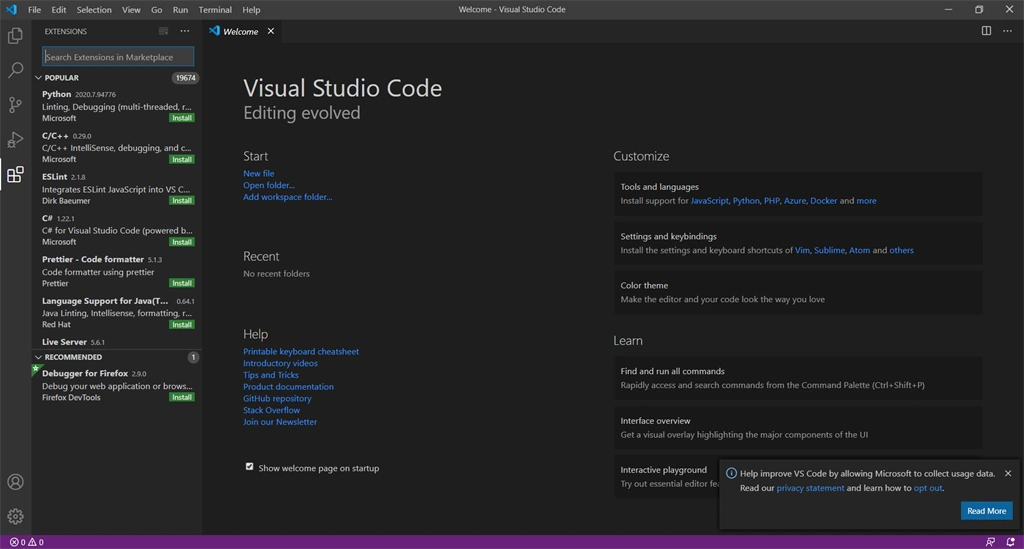Click the New file link
This screenshot has height=549, width=1024.
[x=259, y=173]
